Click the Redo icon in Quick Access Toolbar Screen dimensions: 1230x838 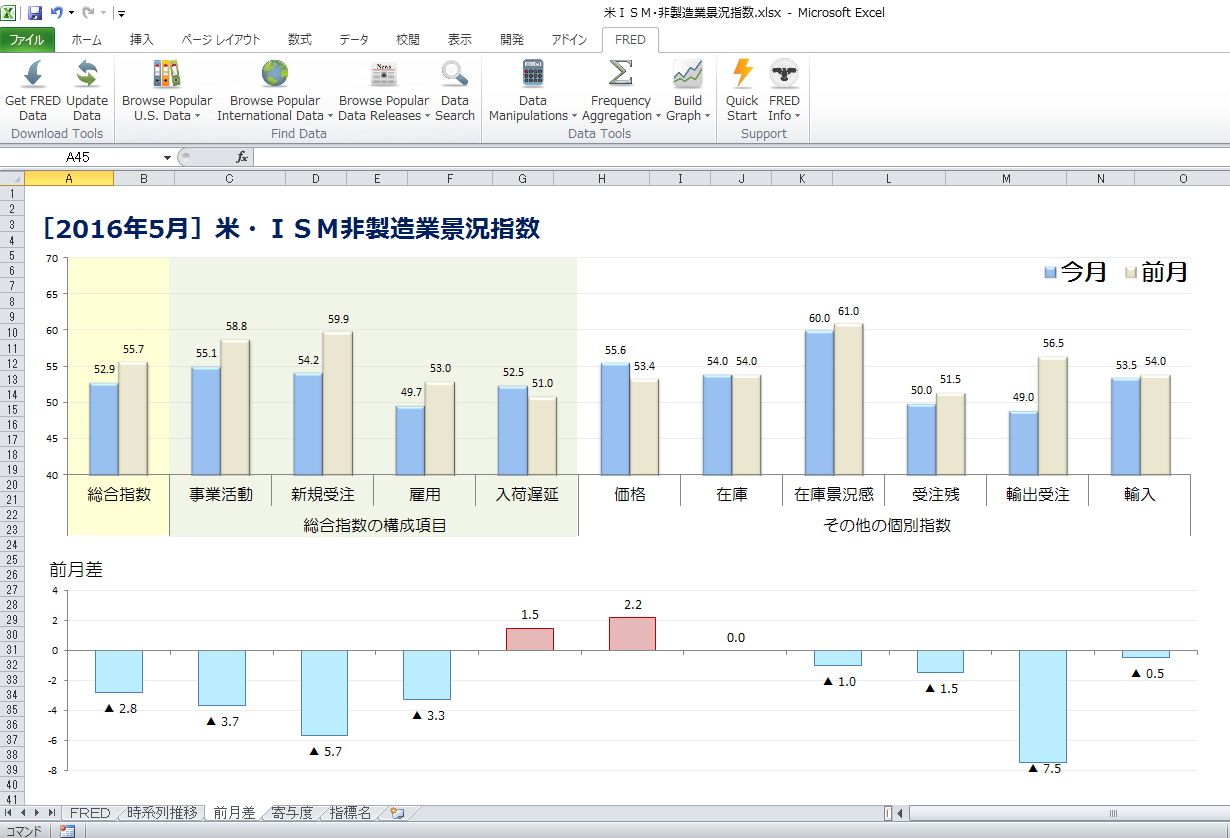click(87, 13)
